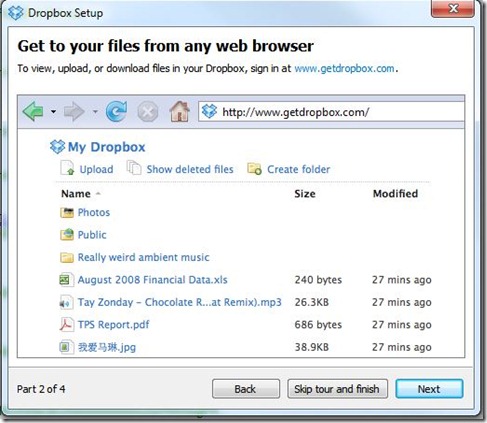487x423 pixels.
Task: Click Skip tour and finish button
Action: pyautogui.click(x=337, y=389)
